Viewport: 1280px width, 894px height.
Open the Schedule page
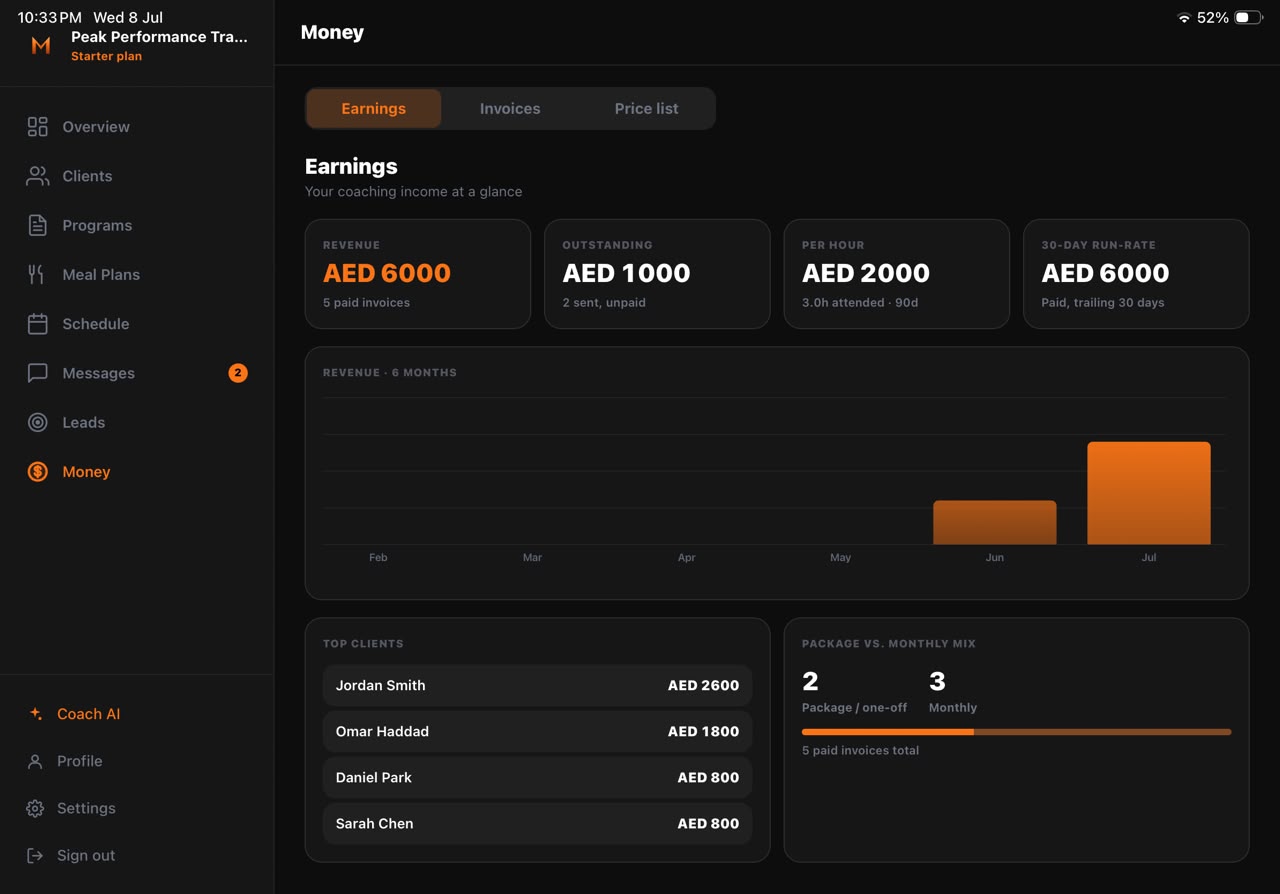tap(137, 324)
